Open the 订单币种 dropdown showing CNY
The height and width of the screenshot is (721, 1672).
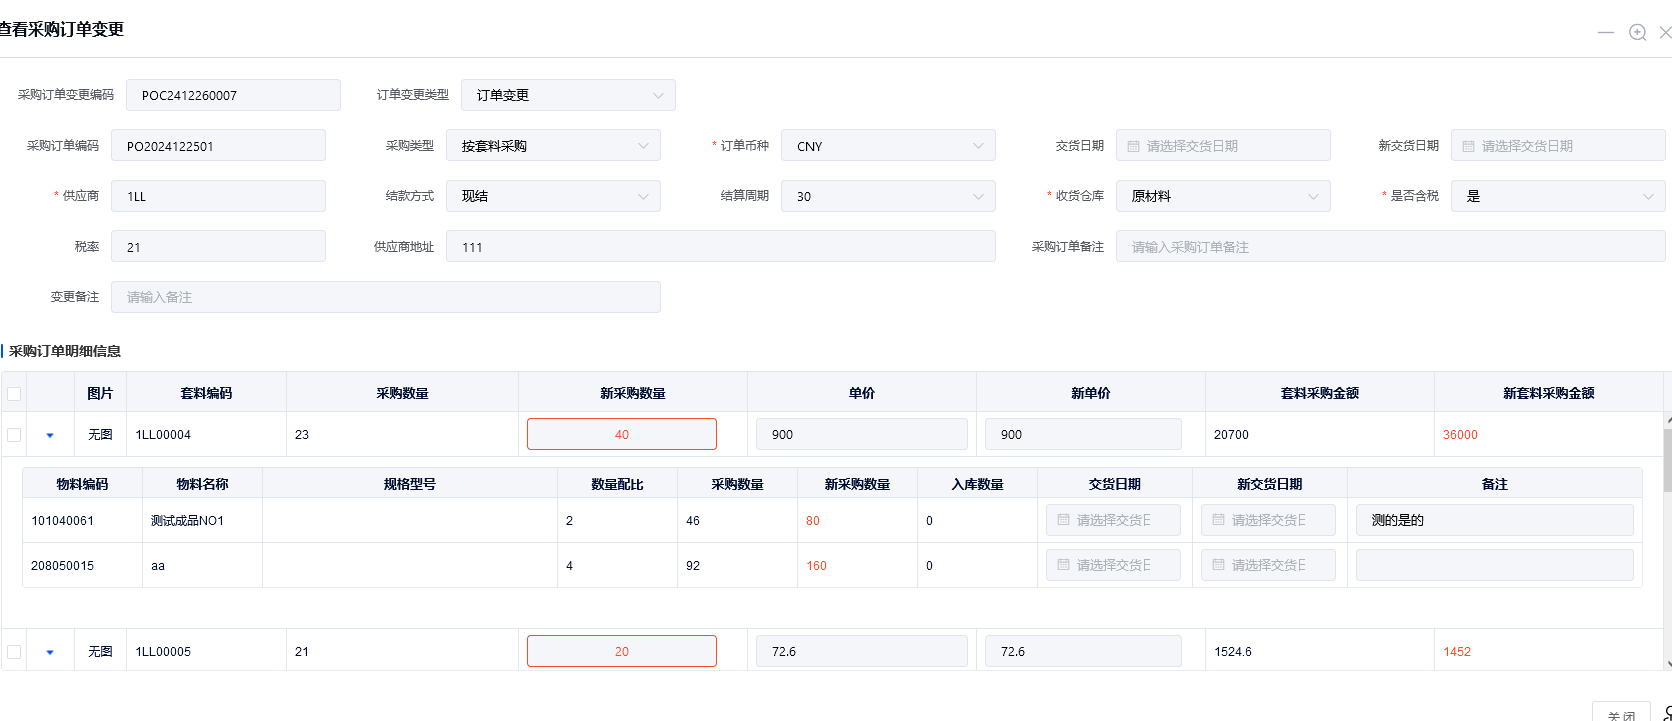888,146
